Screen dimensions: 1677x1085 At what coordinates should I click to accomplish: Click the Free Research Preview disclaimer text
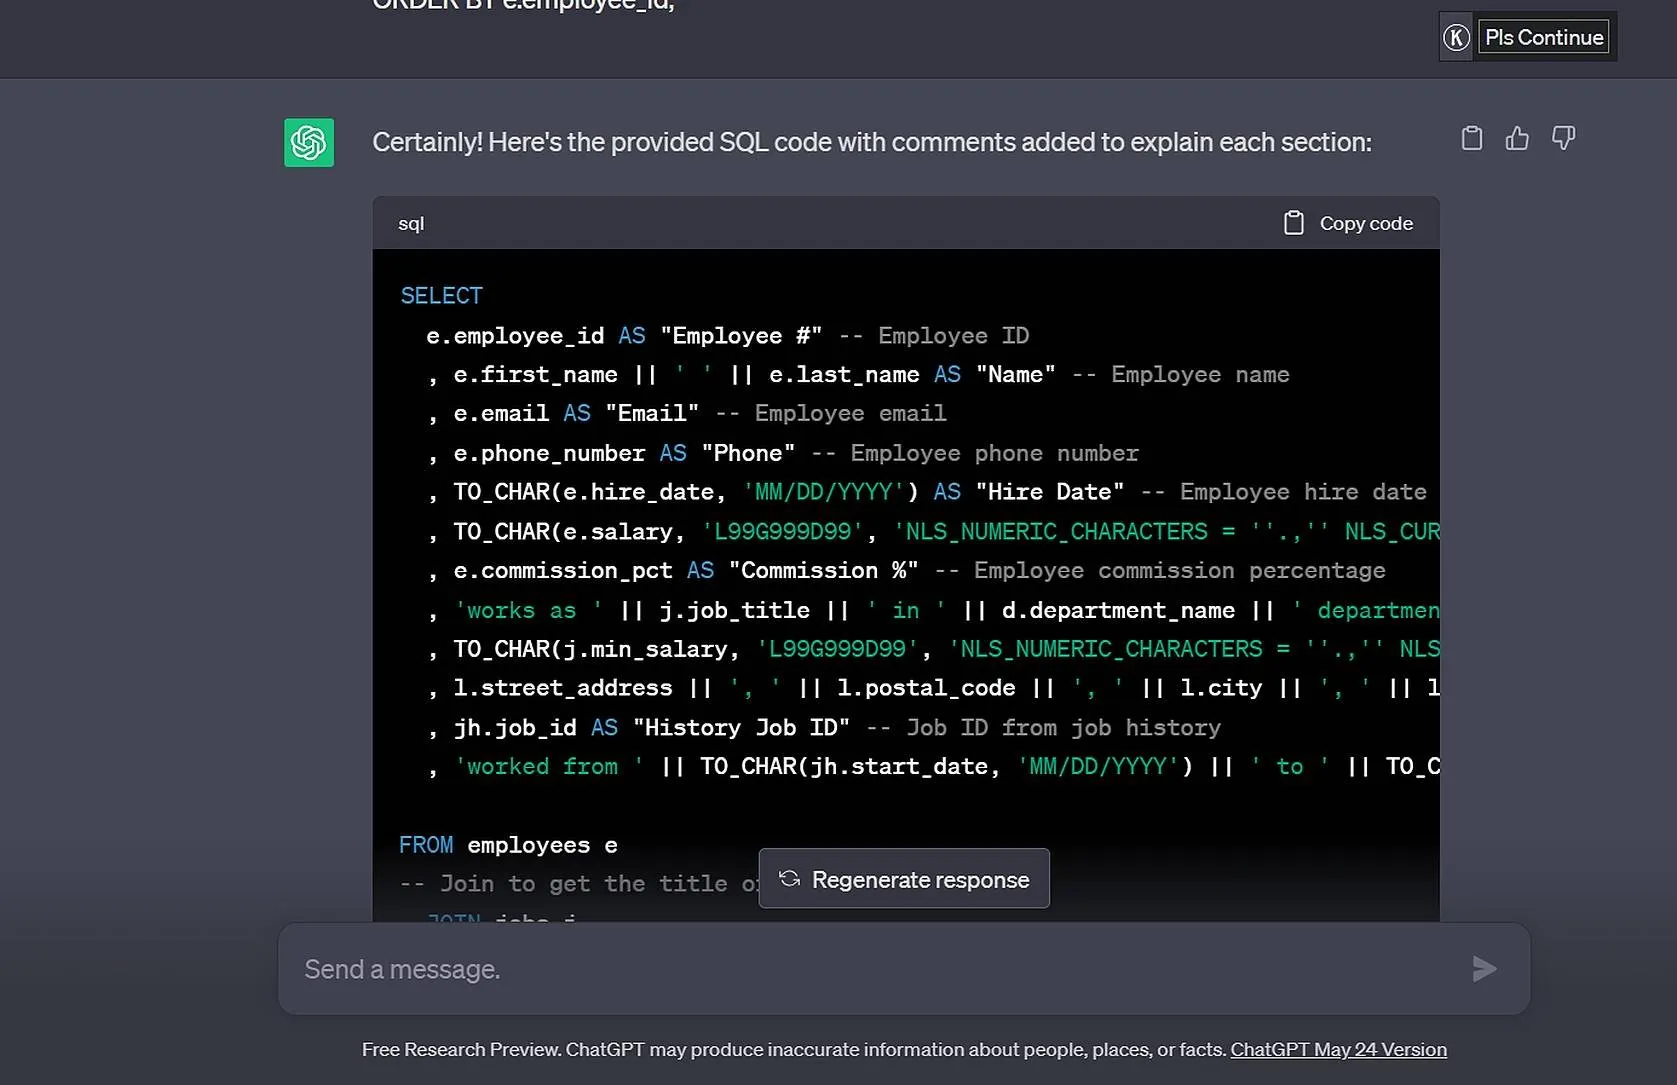794,1049
